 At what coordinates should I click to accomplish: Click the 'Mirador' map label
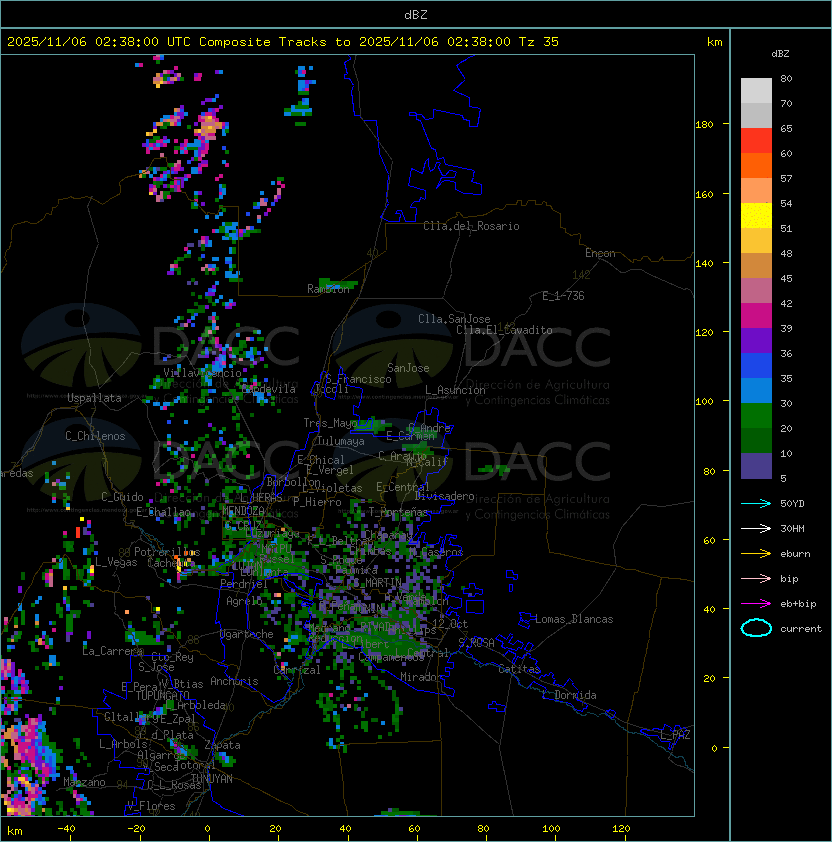(421, 677)
